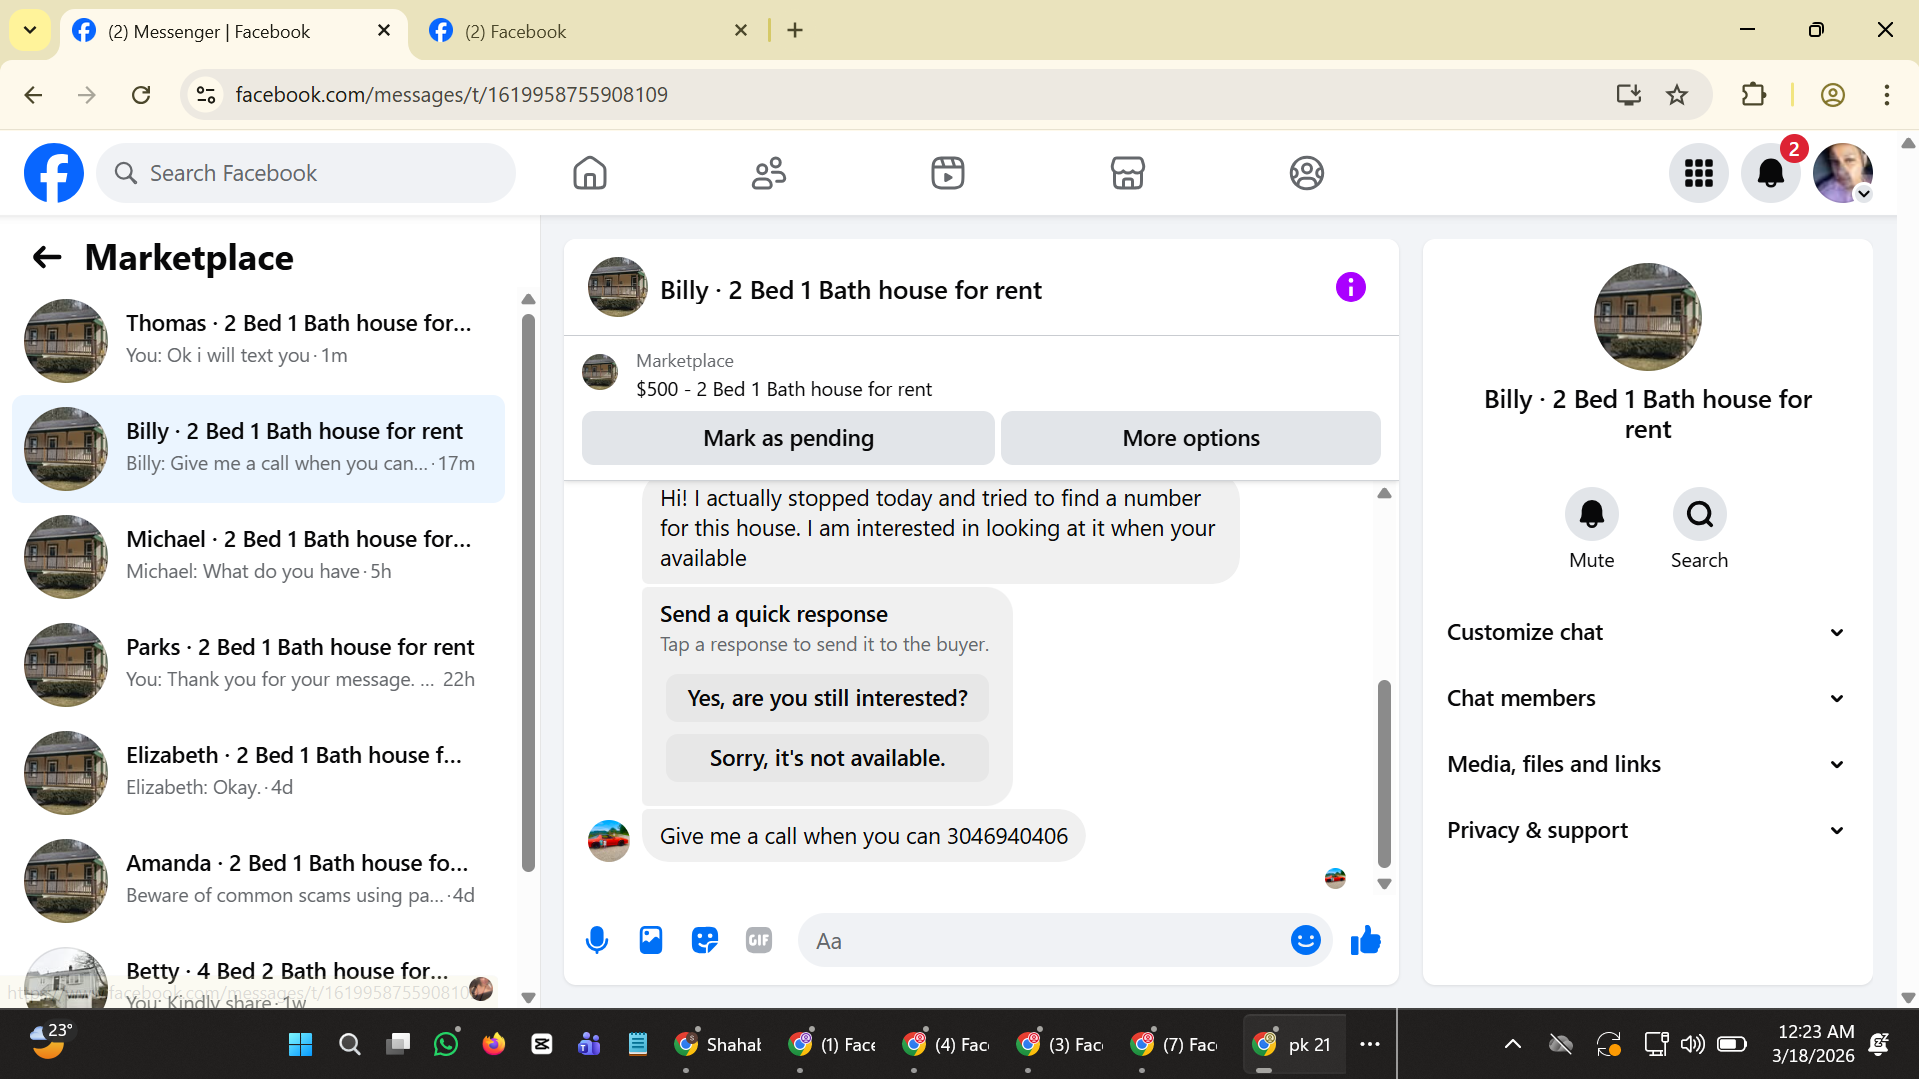Open the Chrome extensions menu

(x=1754, y=95)
